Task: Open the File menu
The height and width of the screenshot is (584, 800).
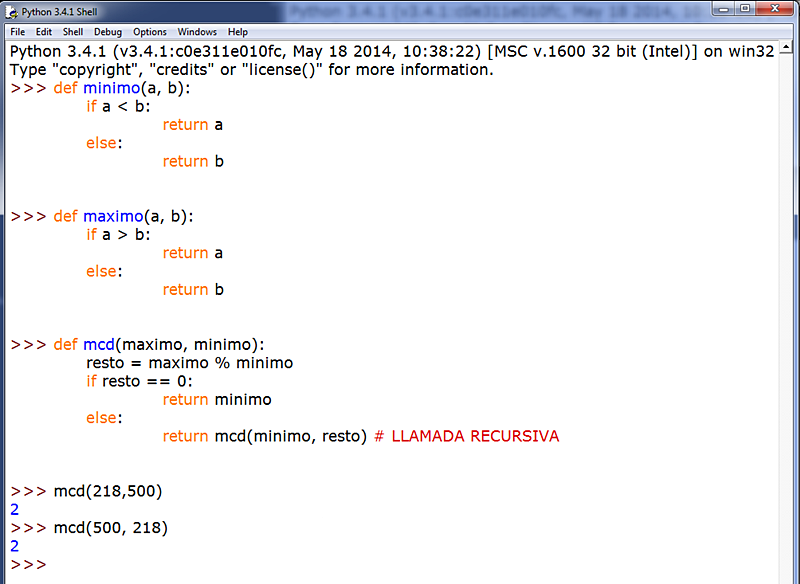Action: [x=17, y=31]
